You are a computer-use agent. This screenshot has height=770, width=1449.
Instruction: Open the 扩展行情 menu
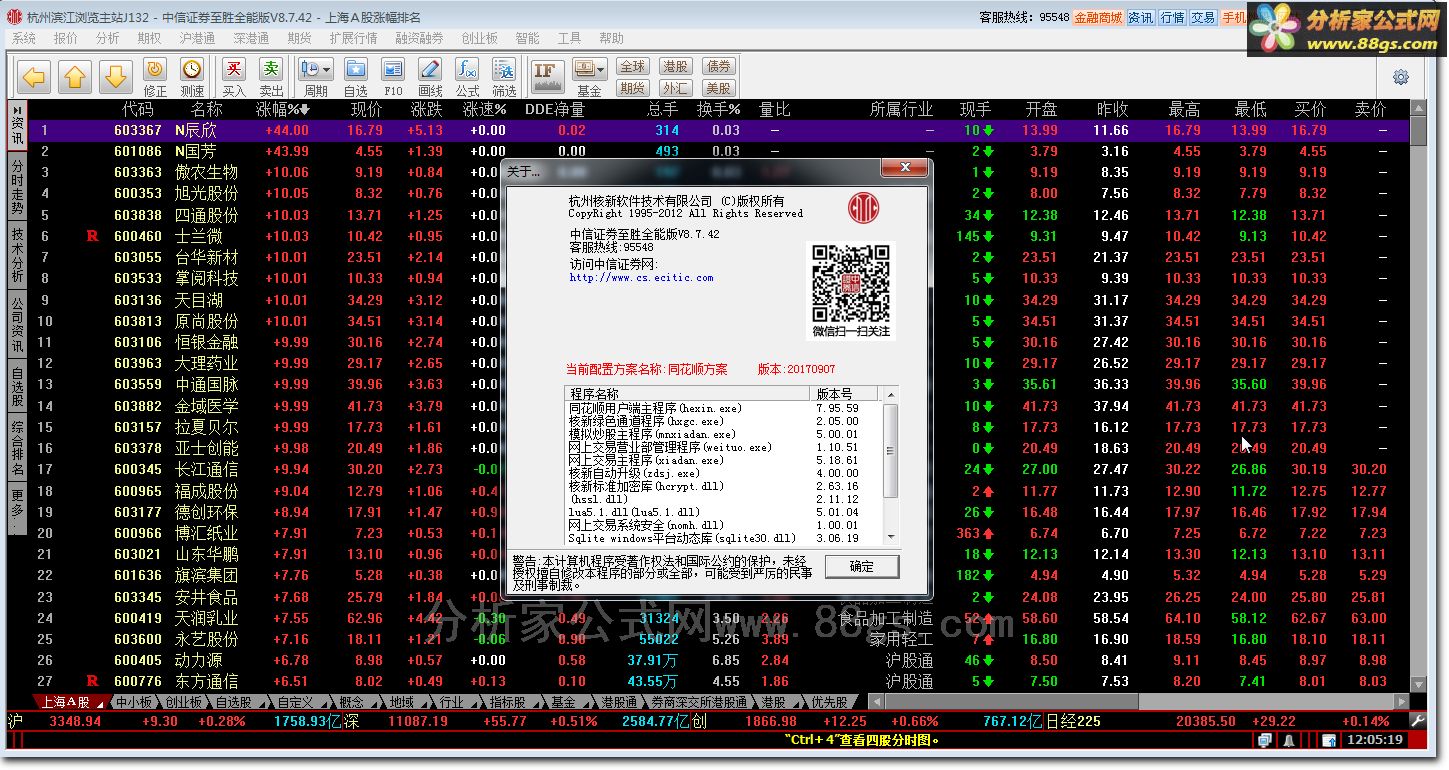(x=353, y=38)
